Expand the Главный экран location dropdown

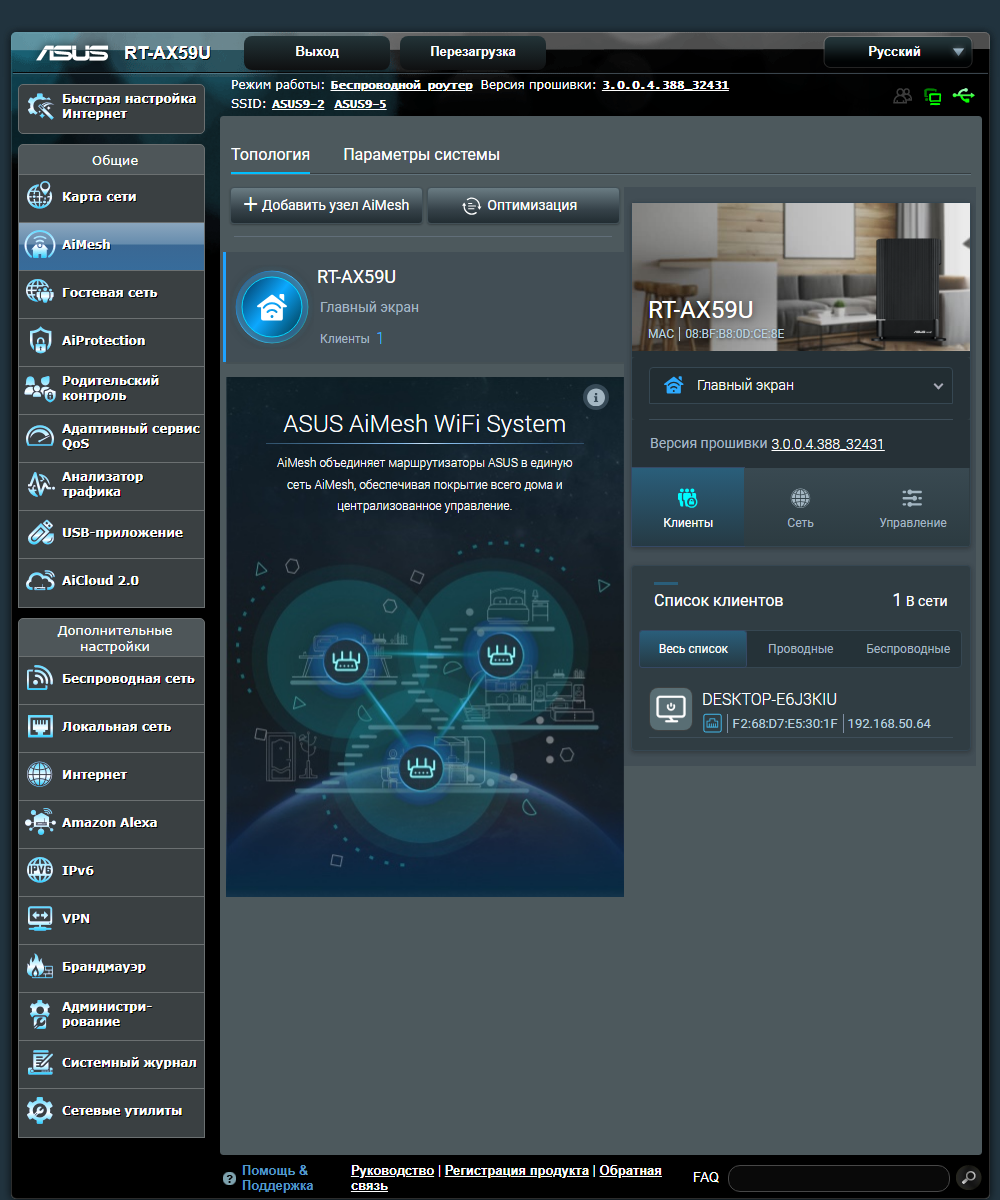click(x=800, y=385)
